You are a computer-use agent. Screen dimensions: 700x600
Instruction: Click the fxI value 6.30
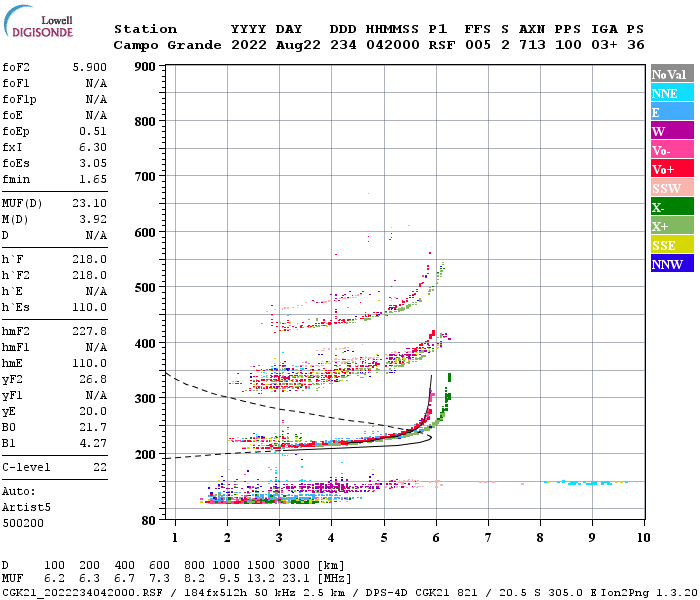(93, 147)
